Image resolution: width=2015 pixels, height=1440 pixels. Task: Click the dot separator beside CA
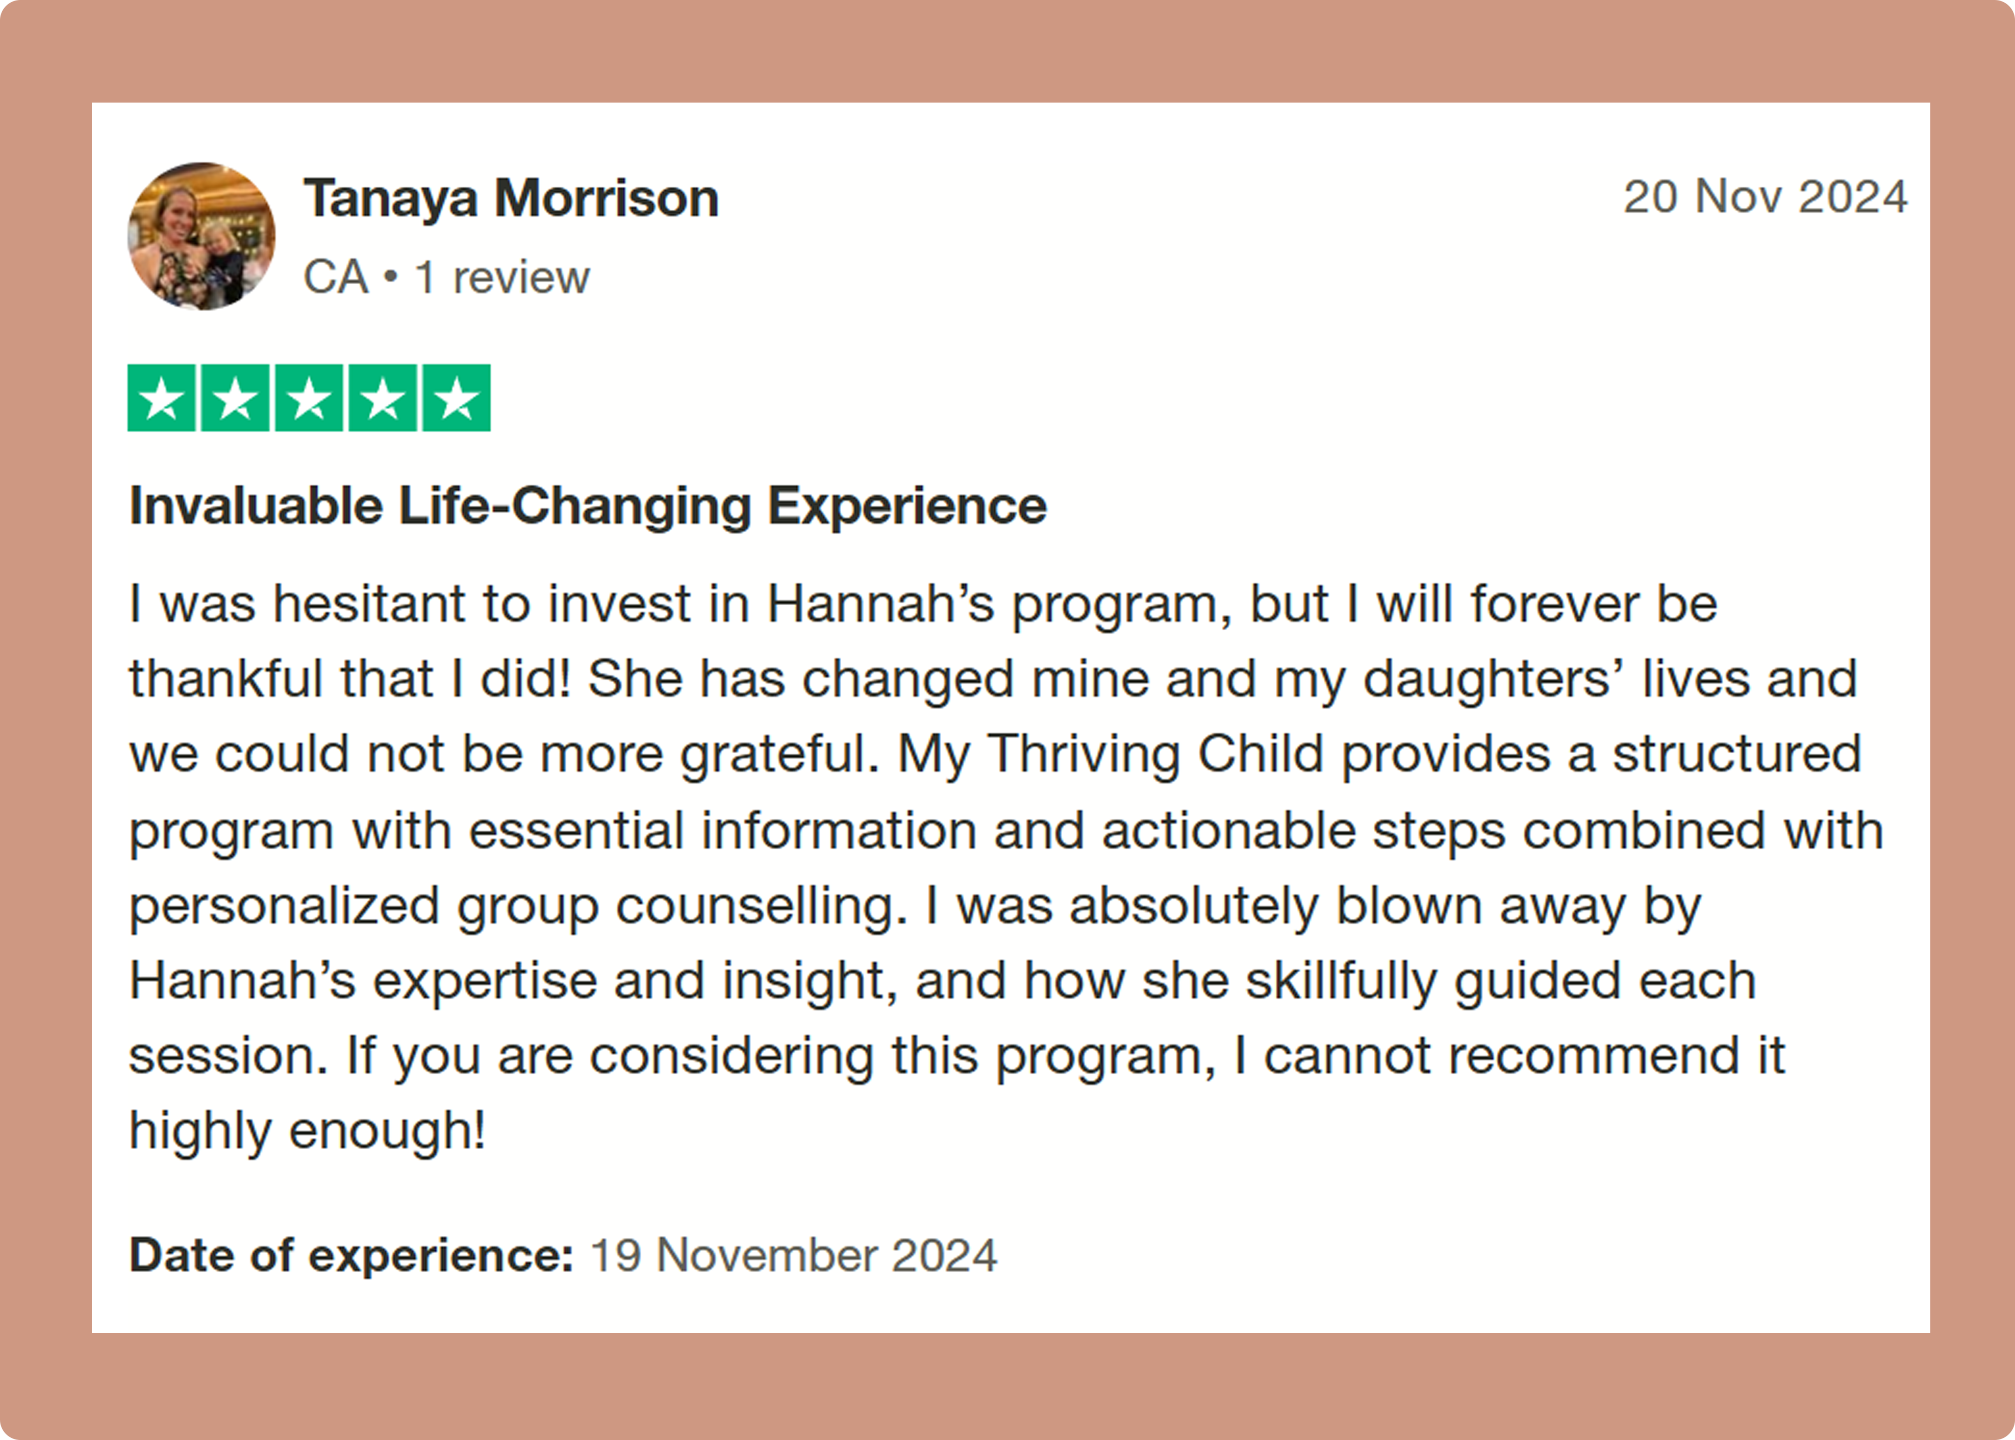coord(391,277)
